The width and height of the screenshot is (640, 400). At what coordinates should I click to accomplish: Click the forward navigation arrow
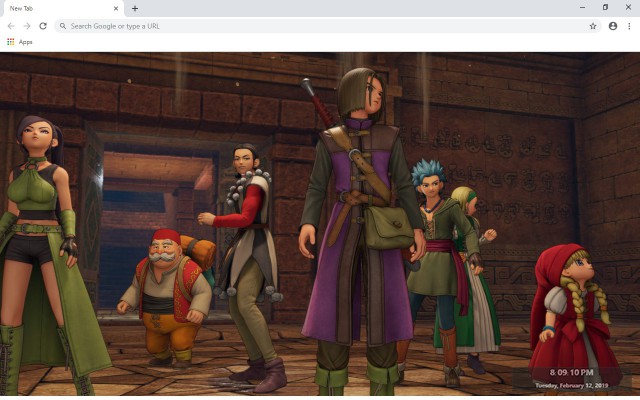[x=27, y=26]
